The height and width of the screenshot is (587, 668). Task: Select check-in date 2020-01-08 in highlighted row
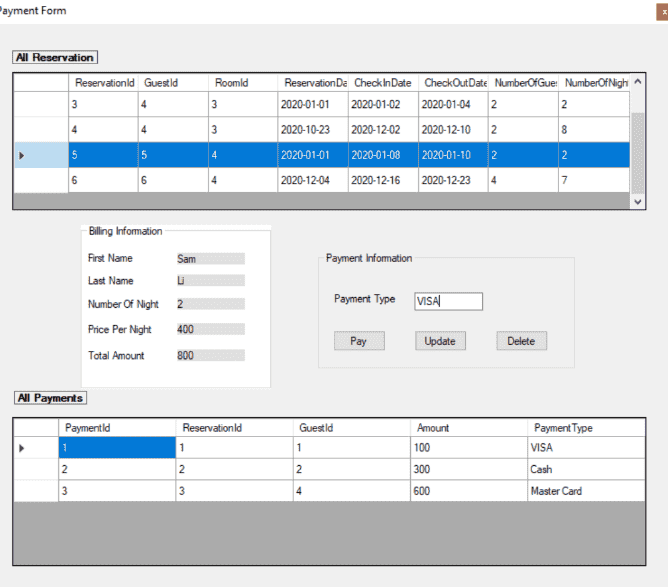coord(383,155)
